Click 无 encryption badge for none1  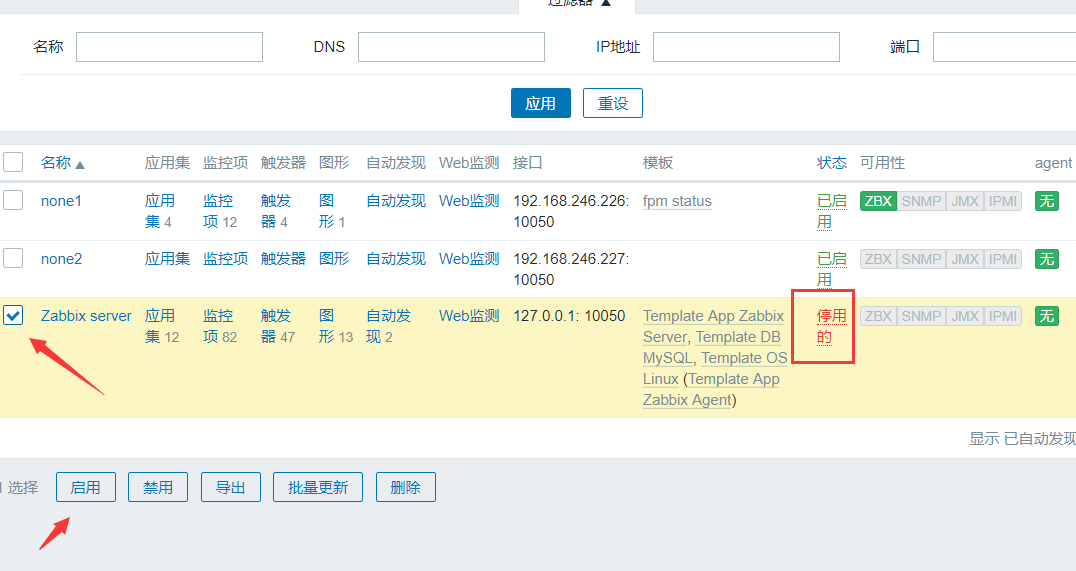(x=1046, y=201)
